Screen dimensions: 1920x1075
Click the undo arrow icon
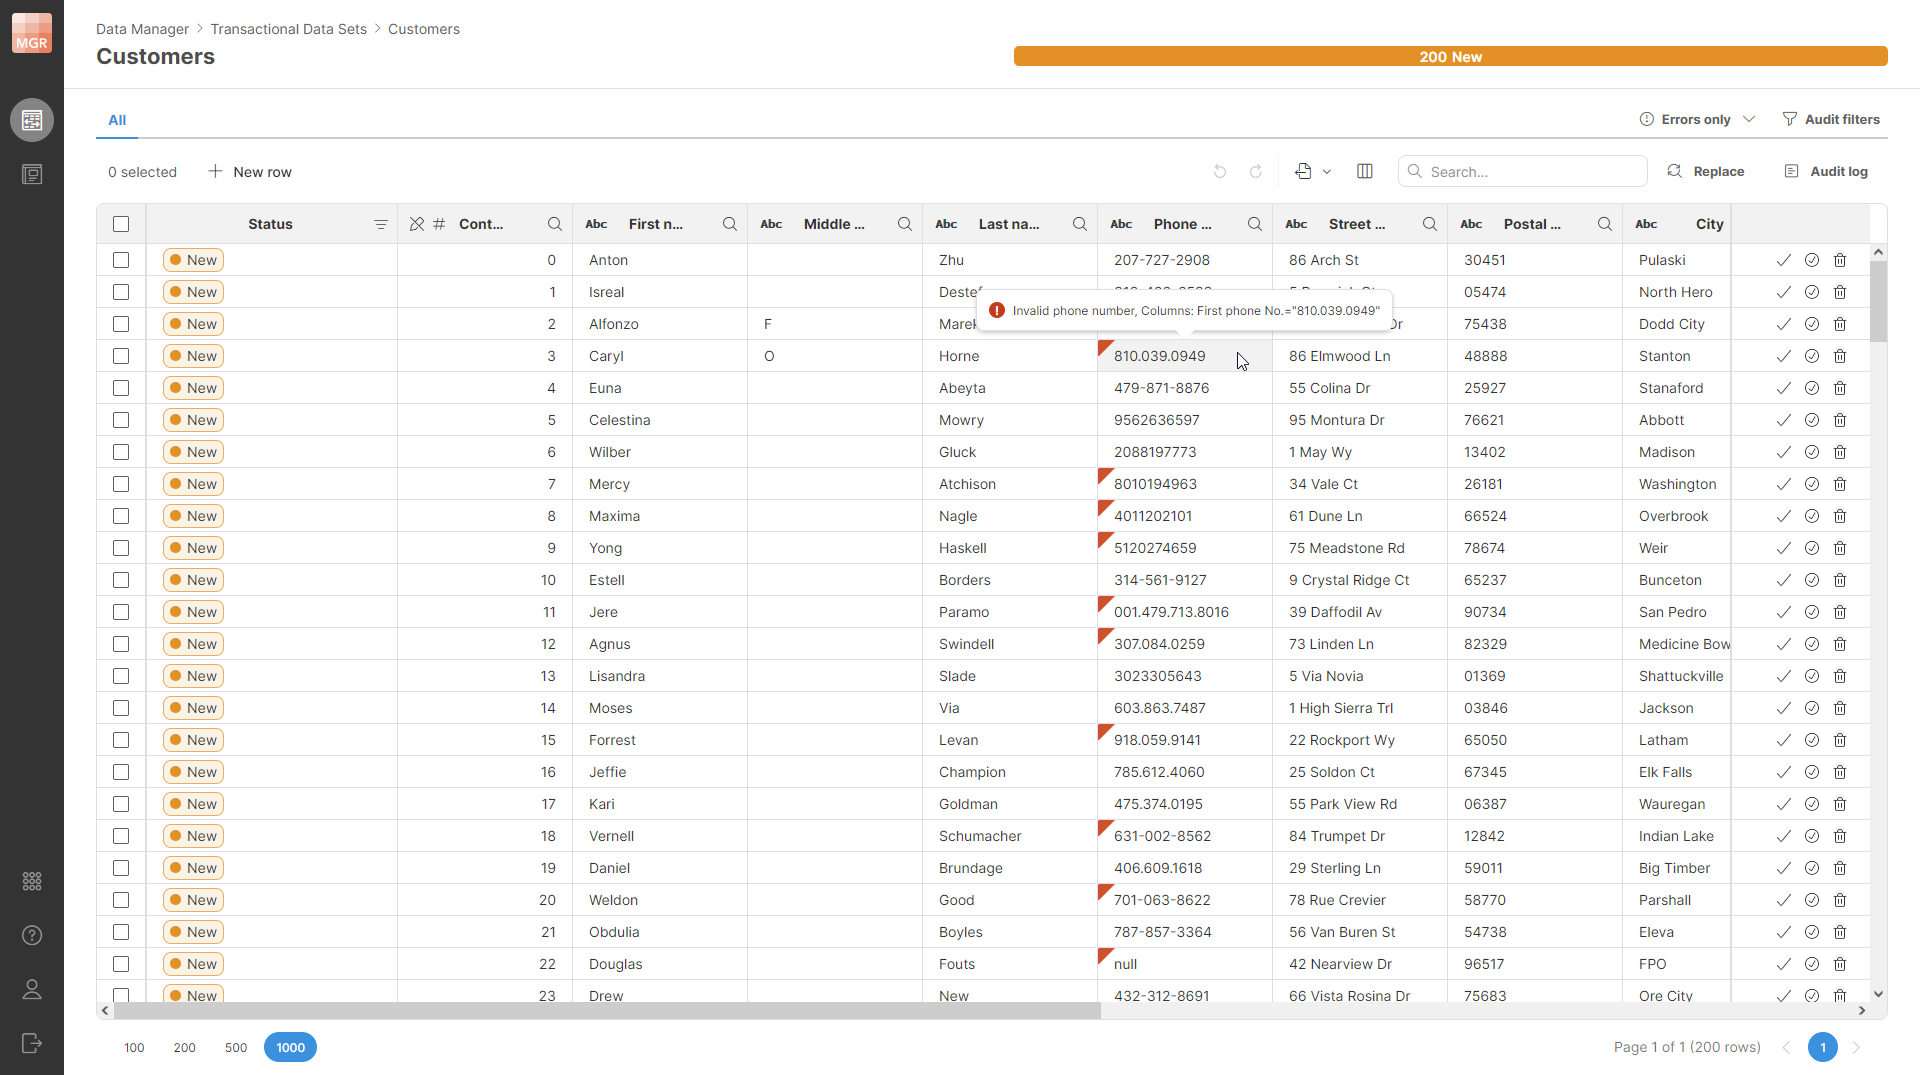click(1219, 171)
